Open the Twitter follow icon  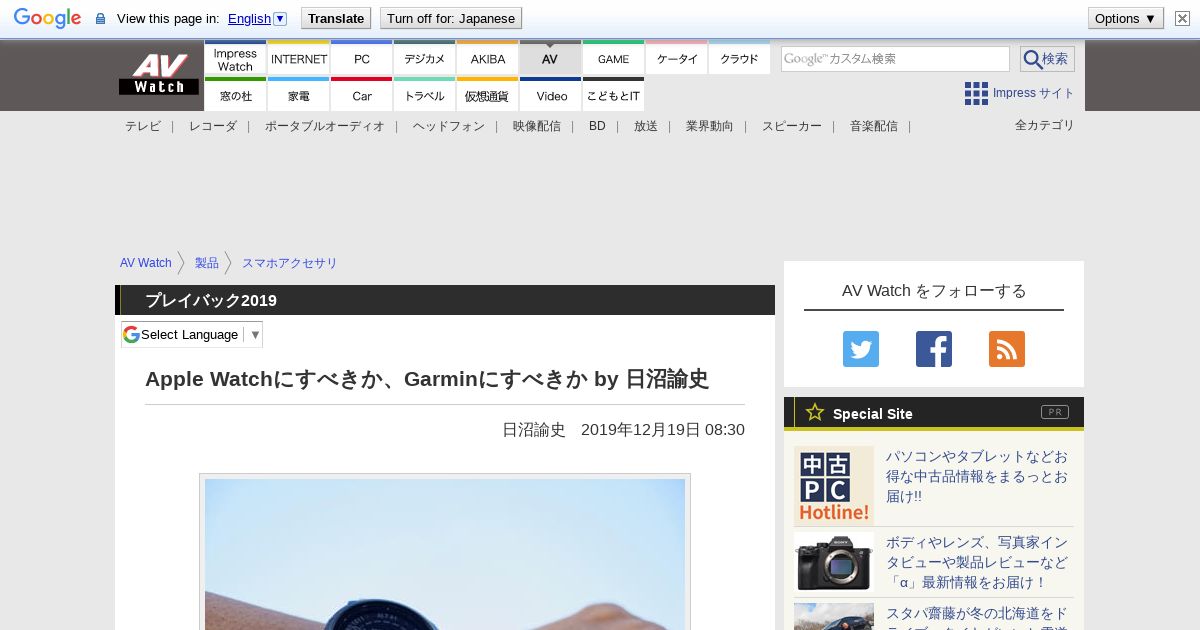[861, 349]
